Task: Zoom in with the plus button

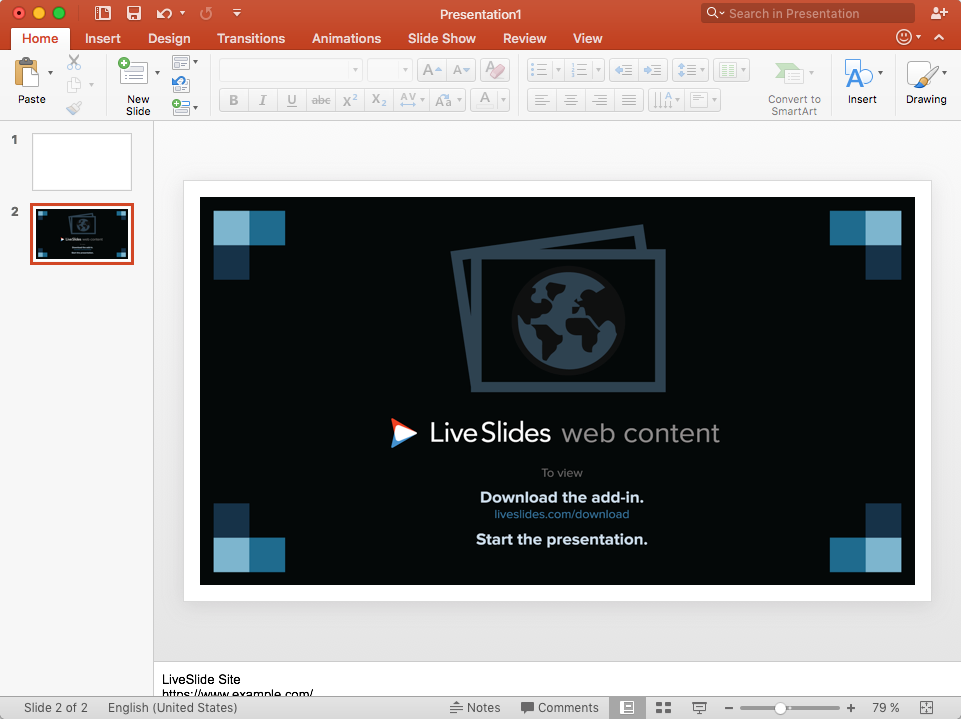Action: [x=851, y=708]
